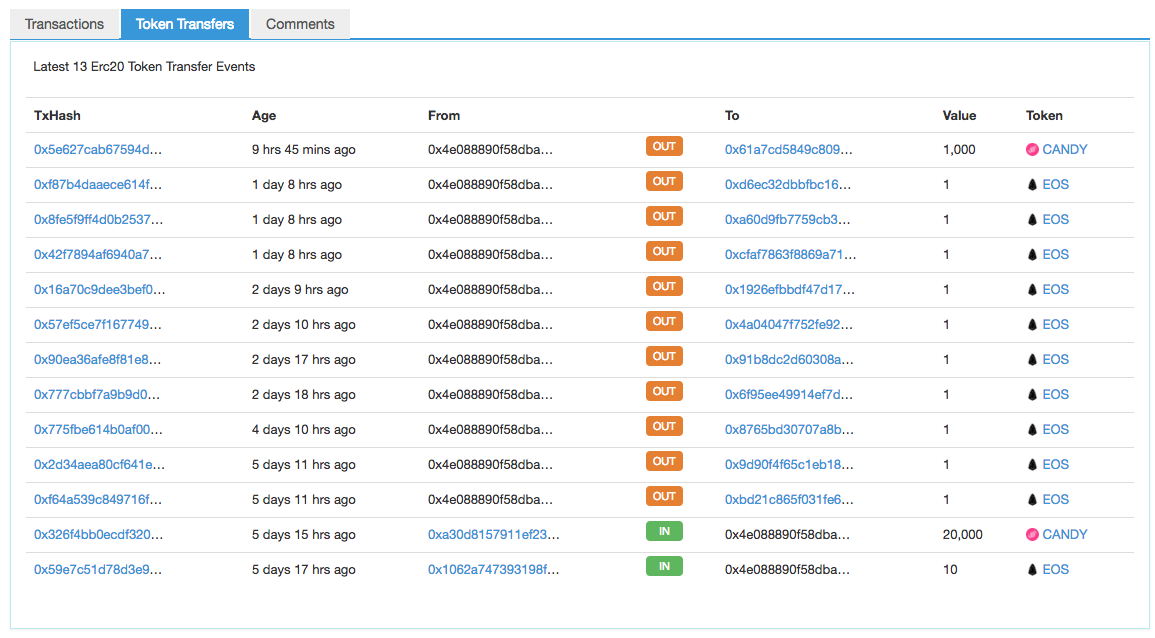
Task: Open transaction 0x8fe5f9ff4d0b2537…
Action: coord(99,220)
